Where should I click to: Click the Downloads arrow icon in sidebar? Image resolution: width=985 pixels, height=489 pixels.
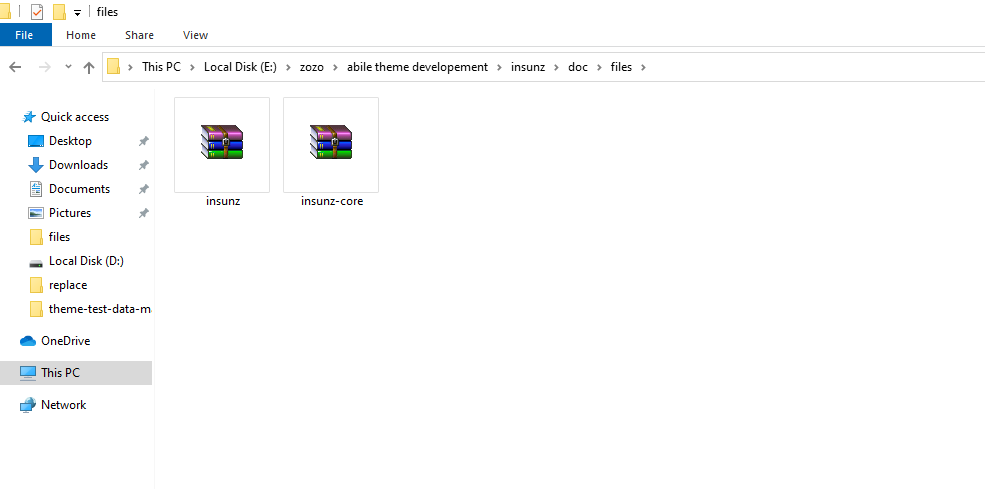(x=36, y=165)
